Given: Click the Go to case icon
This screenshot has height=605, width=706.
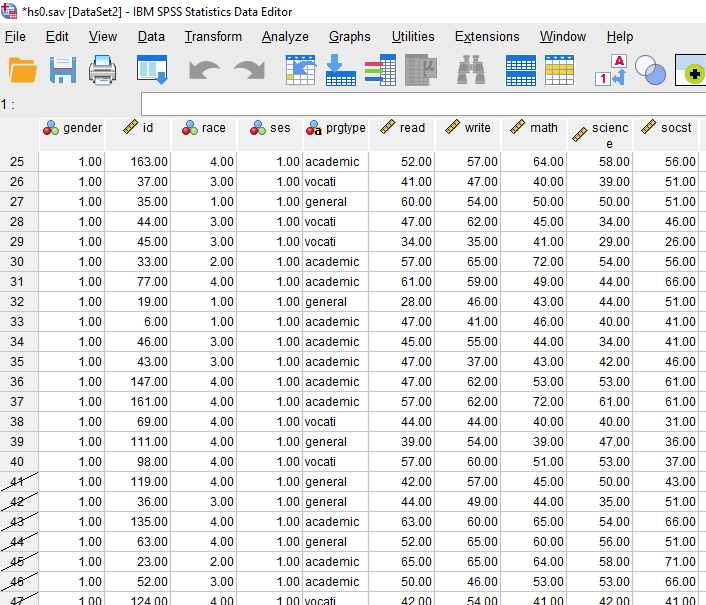Looking at the screenshot, I should click(x=300, y=70).
